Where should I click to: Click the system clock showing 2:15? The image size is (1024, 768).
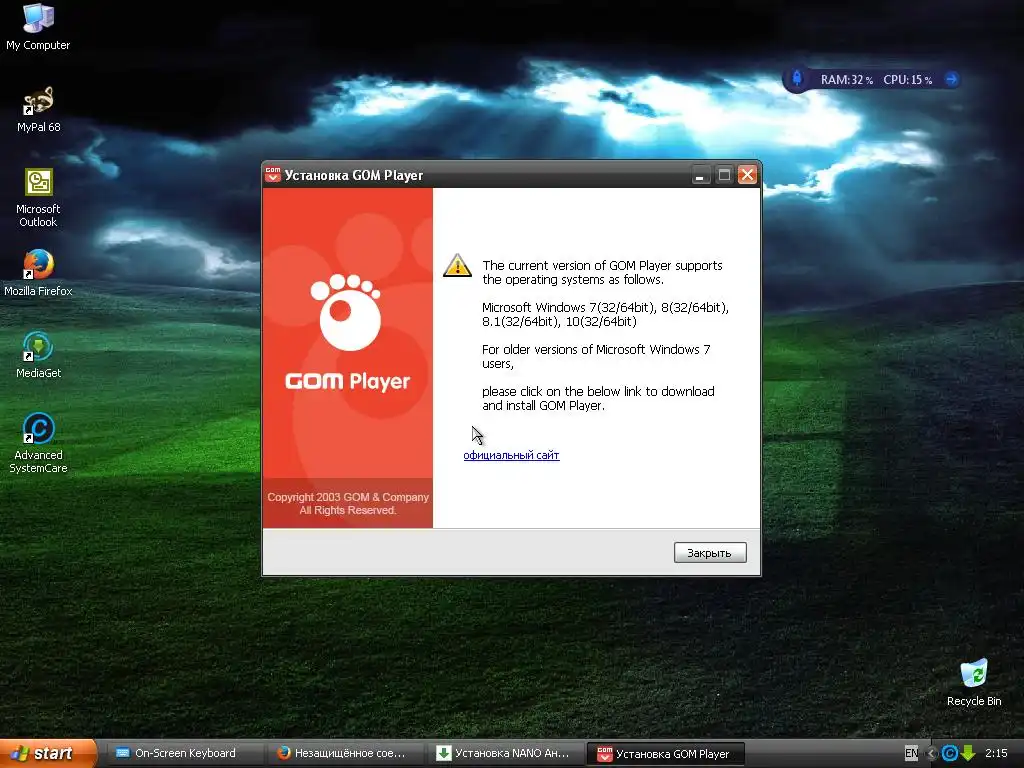(x=997, y=753)
